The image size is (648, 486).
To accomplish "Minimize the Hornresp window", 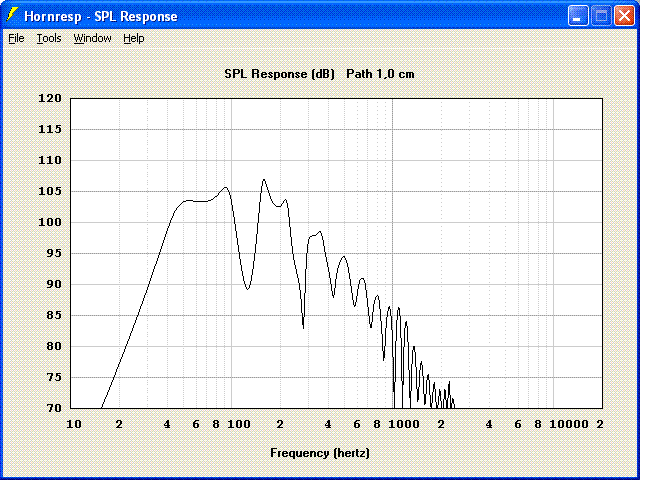I will tap(578, 16).
